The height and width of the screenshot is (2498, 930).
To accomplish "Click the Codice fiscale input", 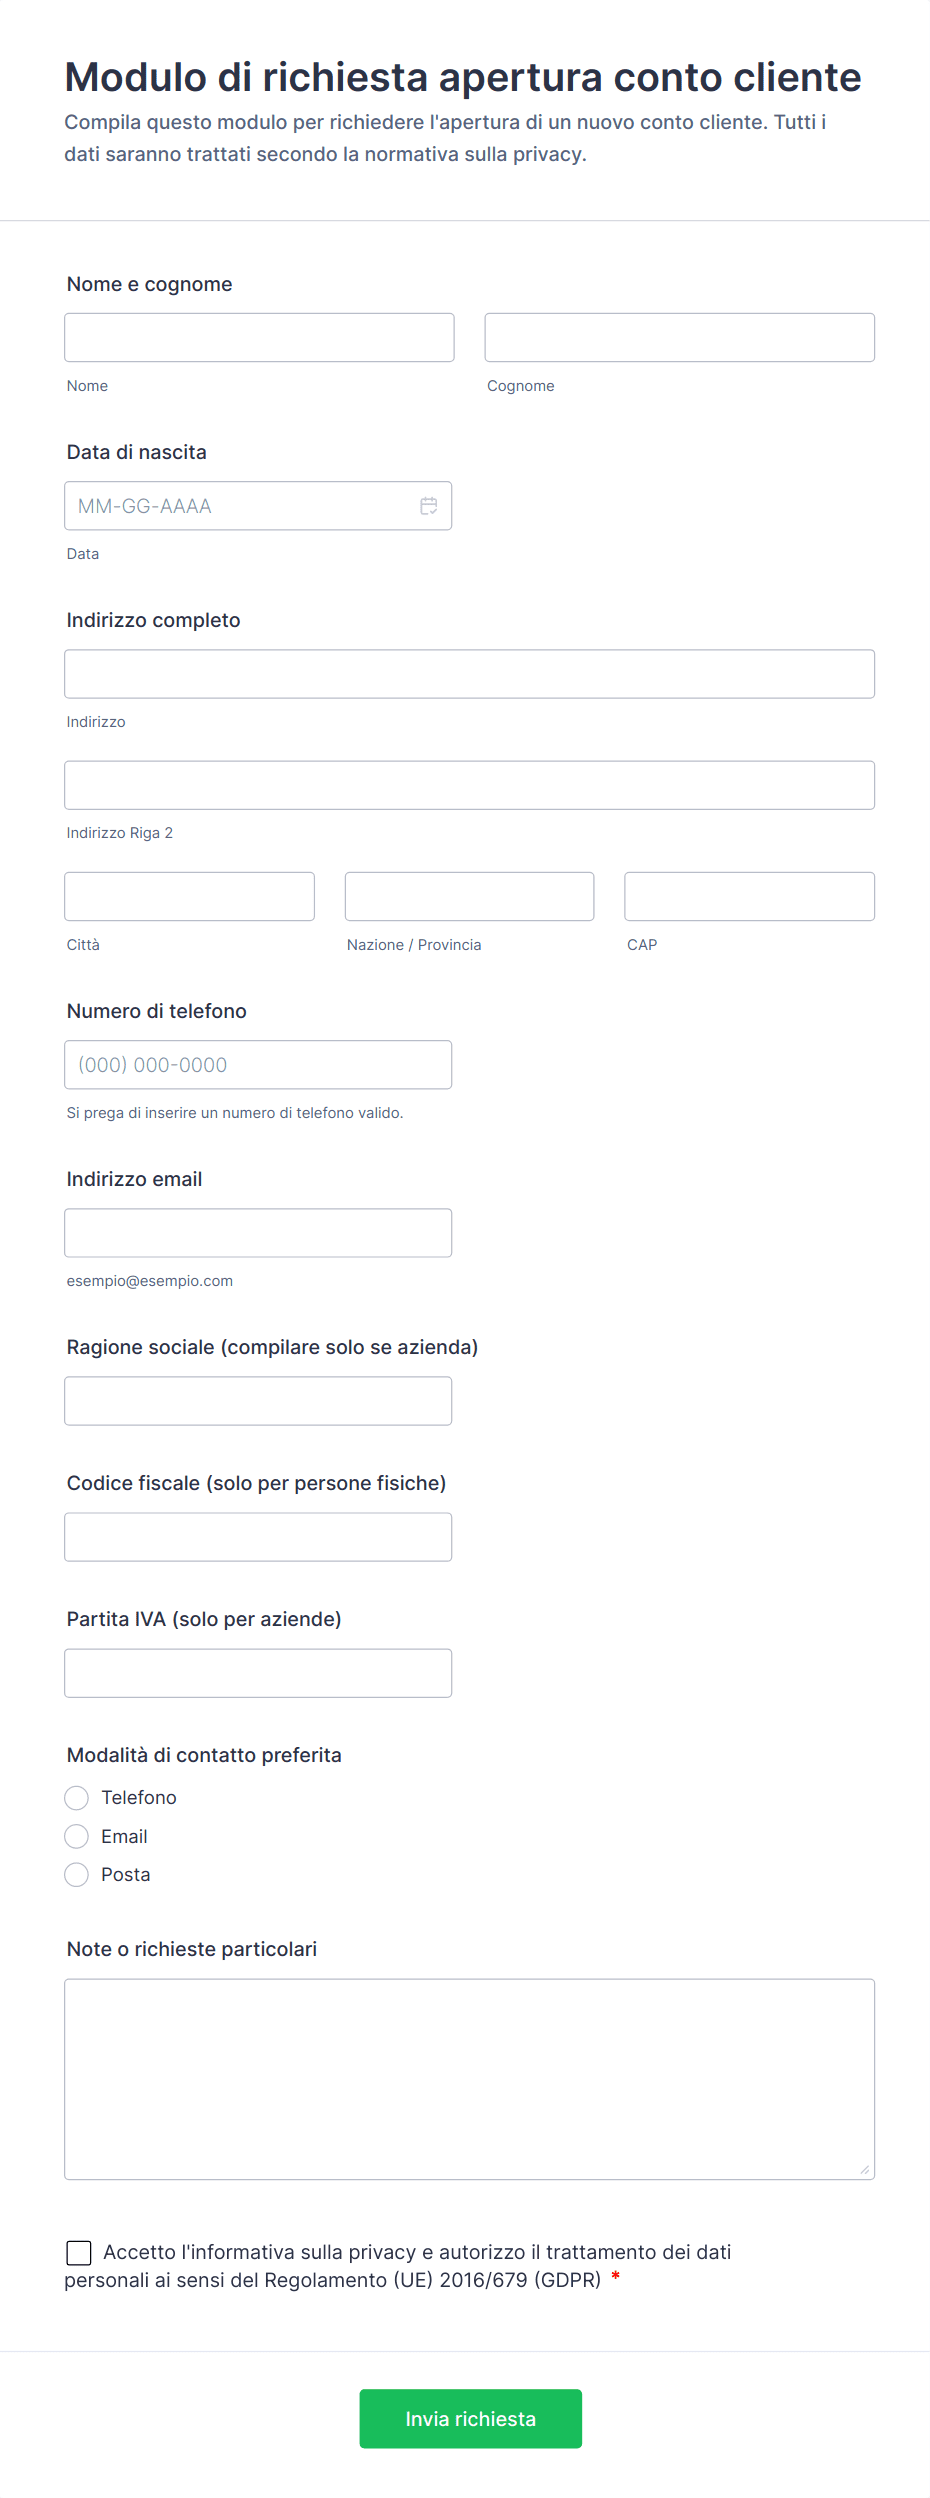I will pyautogui.click(x=258, y=1537).
